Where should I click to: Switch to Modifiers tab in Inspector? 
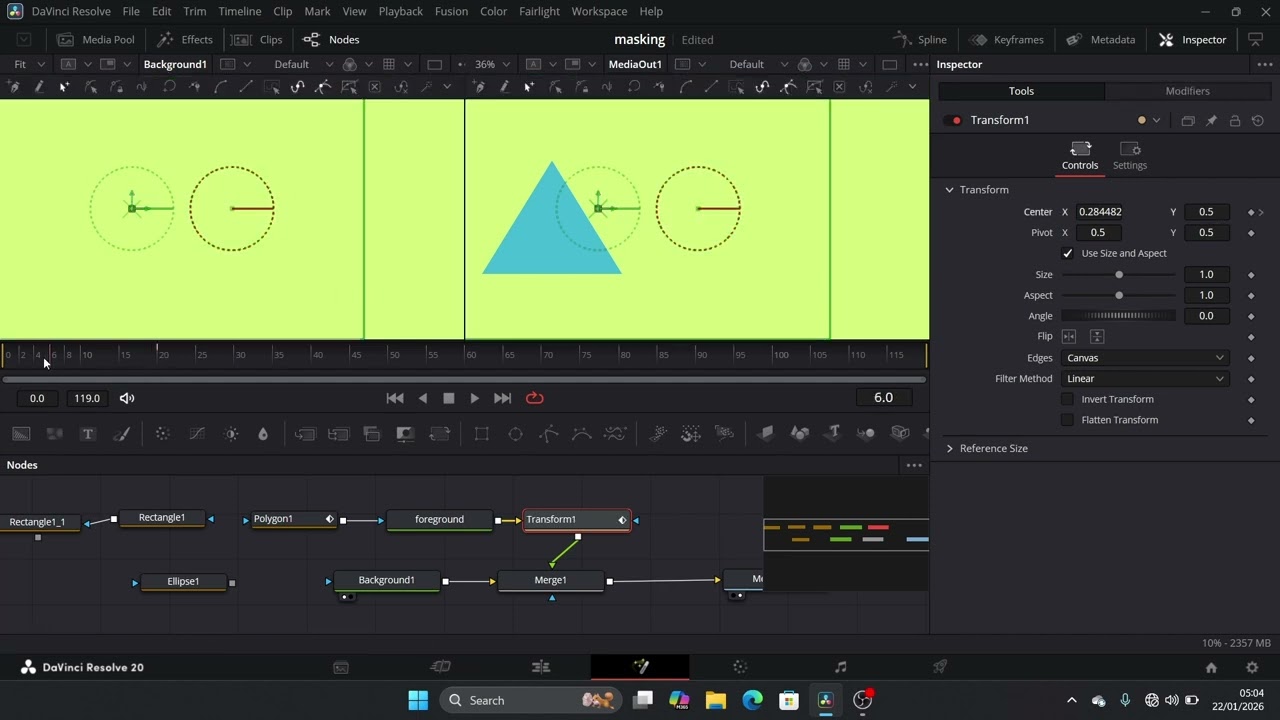click(x=1187, y=91)
